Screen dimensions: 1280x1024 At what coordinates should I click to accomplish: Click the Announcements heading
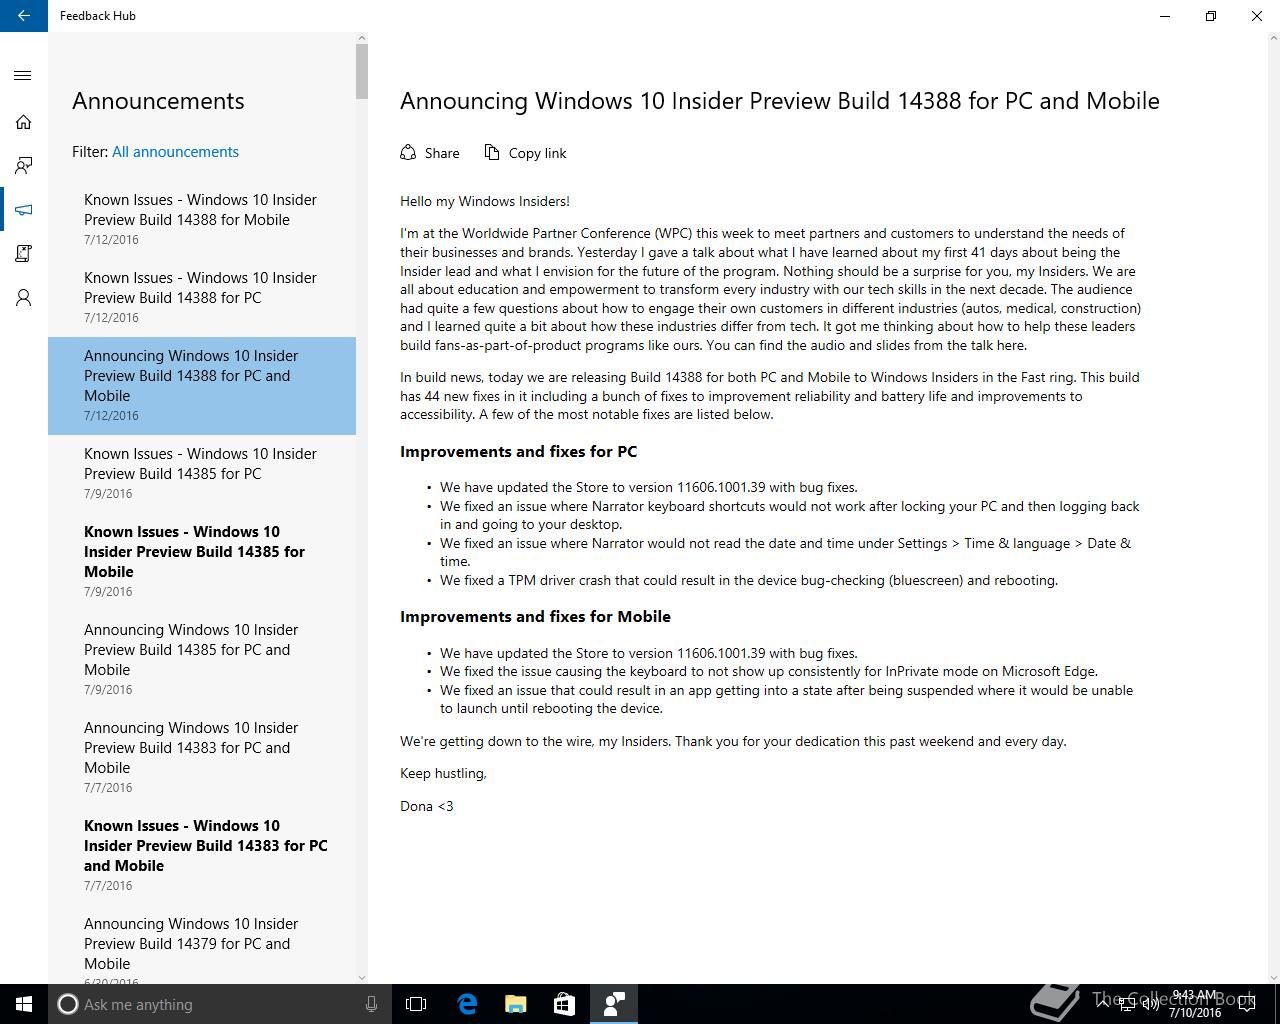pyautogui.click(x=158, y=101)
